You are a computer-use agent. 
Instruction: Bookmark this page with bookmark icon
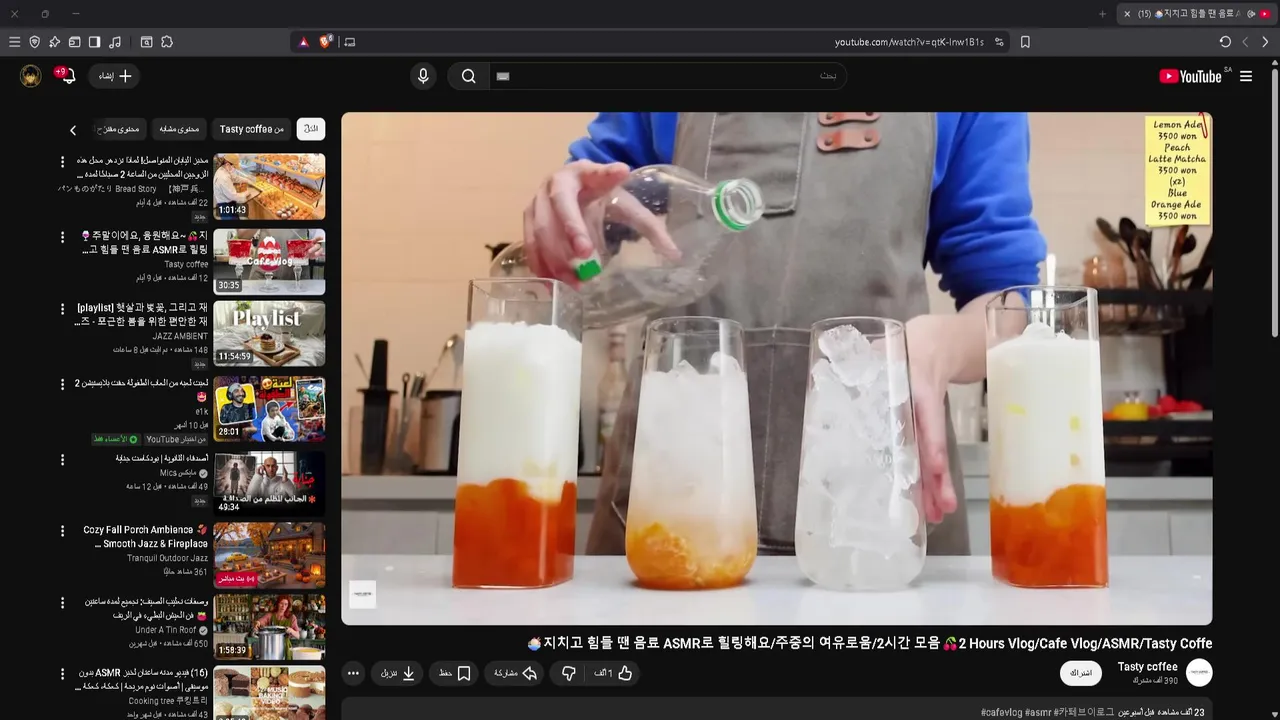(x=1025, y=42)
